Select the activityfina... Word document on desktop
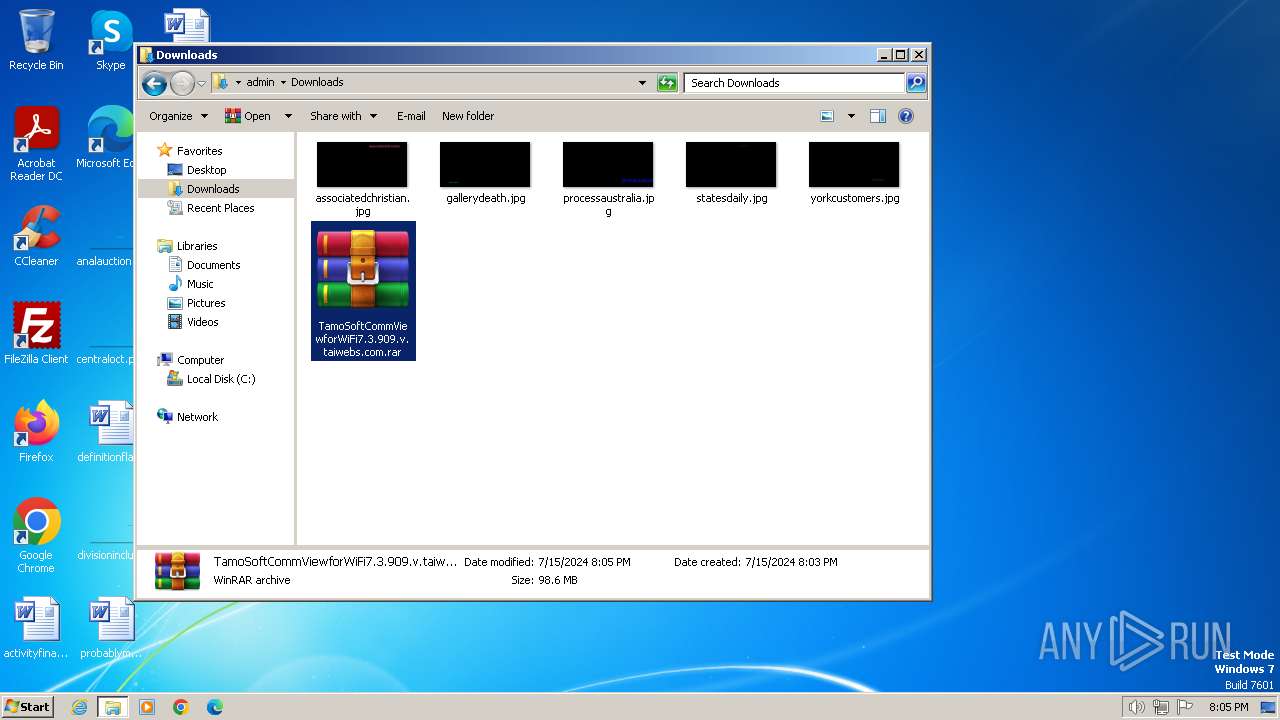Viewport: 1280px width, 720px height. pos(36,629)
